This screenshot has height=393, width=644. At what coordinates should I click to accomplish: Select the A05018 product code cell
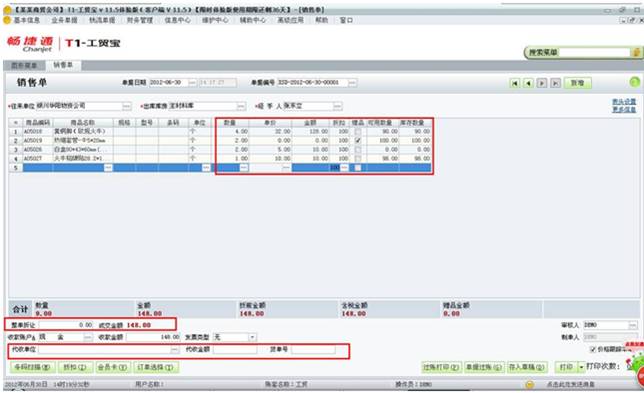[x=37, y=131]
